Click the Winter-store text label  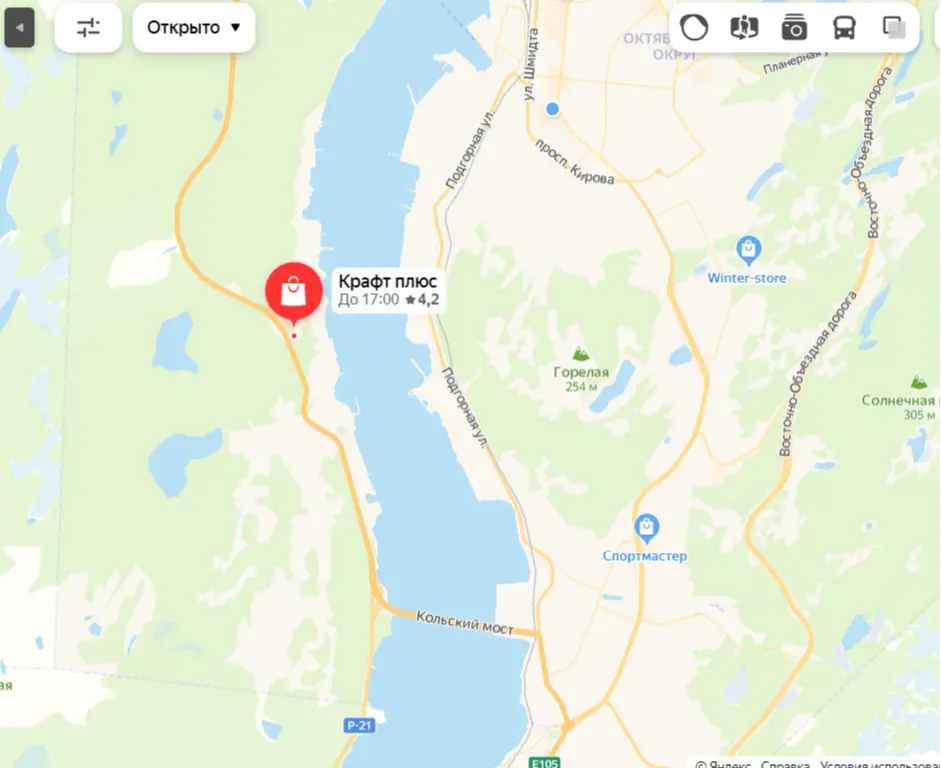click(x=747, y=278)
